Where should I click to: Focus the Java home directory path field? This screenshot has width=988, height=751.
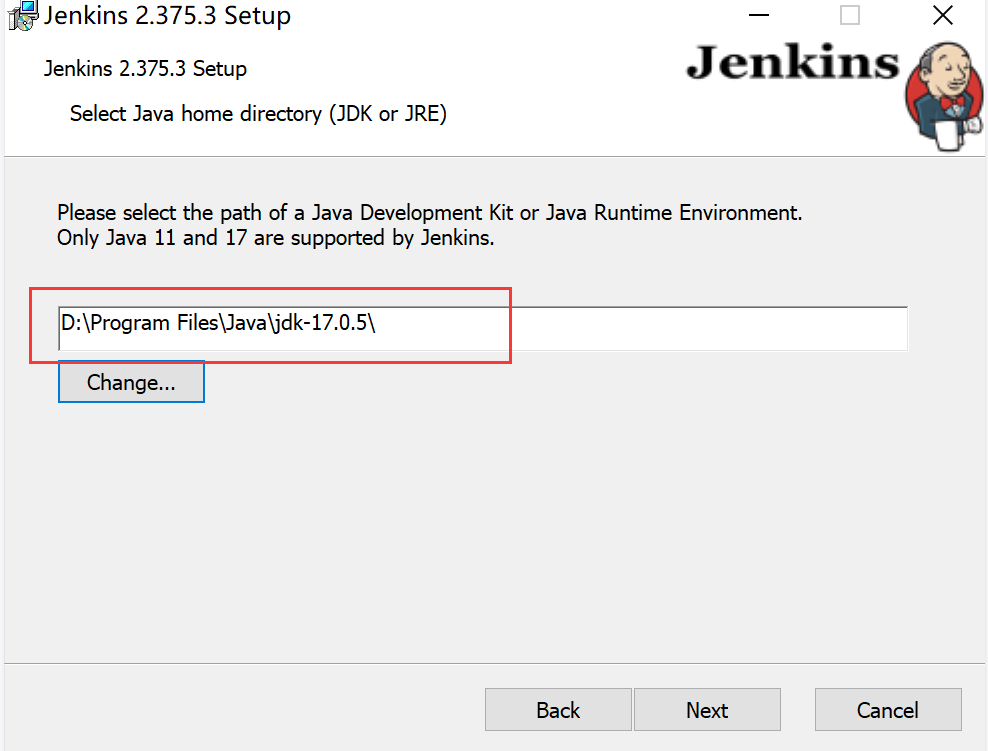483,328
